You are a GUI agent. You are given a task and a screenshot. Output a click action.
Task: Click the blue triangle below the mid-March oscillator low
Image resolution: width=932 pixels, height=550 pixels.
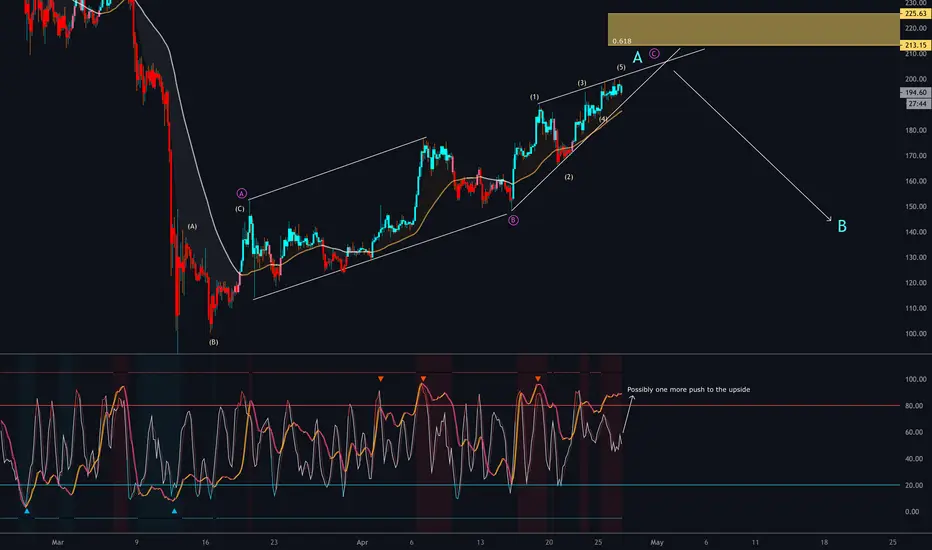point(174,511)
